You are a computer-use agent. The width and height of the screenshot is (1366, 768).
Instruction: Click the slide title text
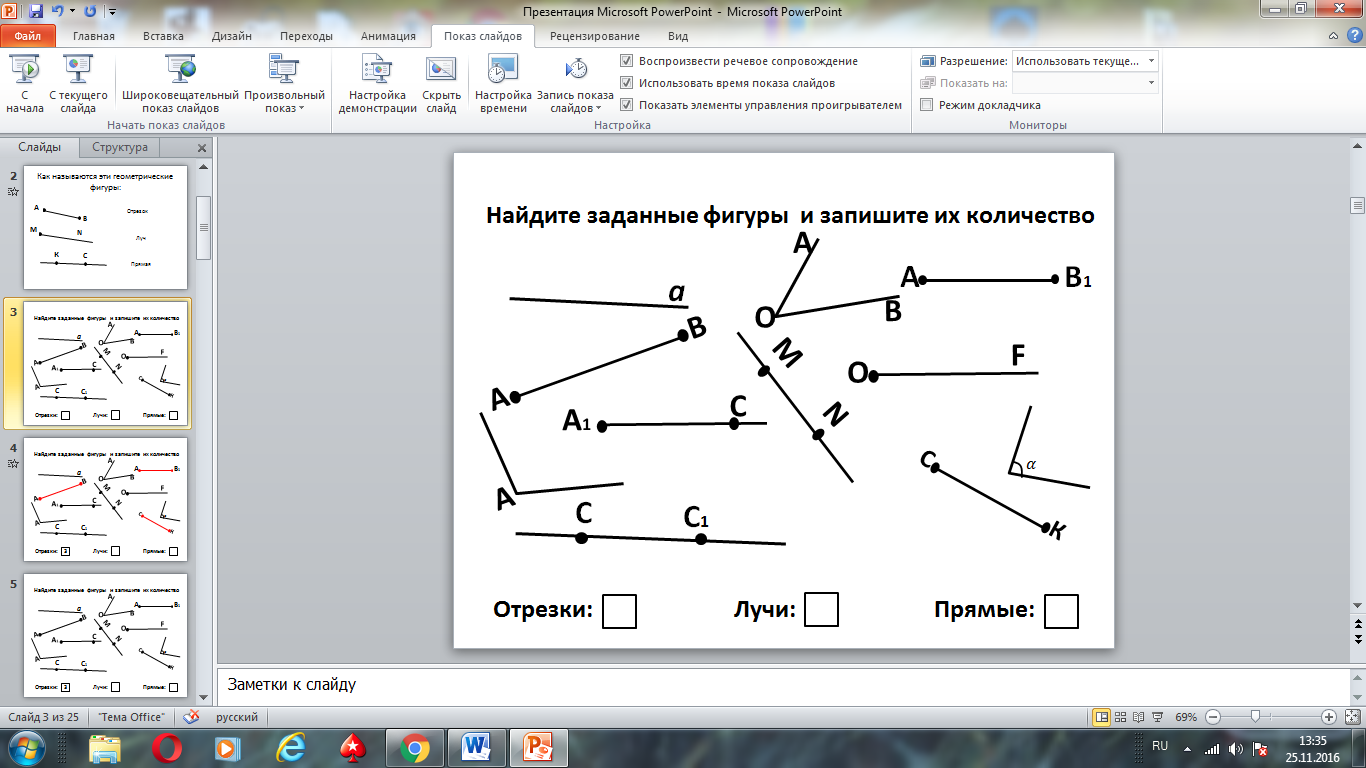[790, 215]
